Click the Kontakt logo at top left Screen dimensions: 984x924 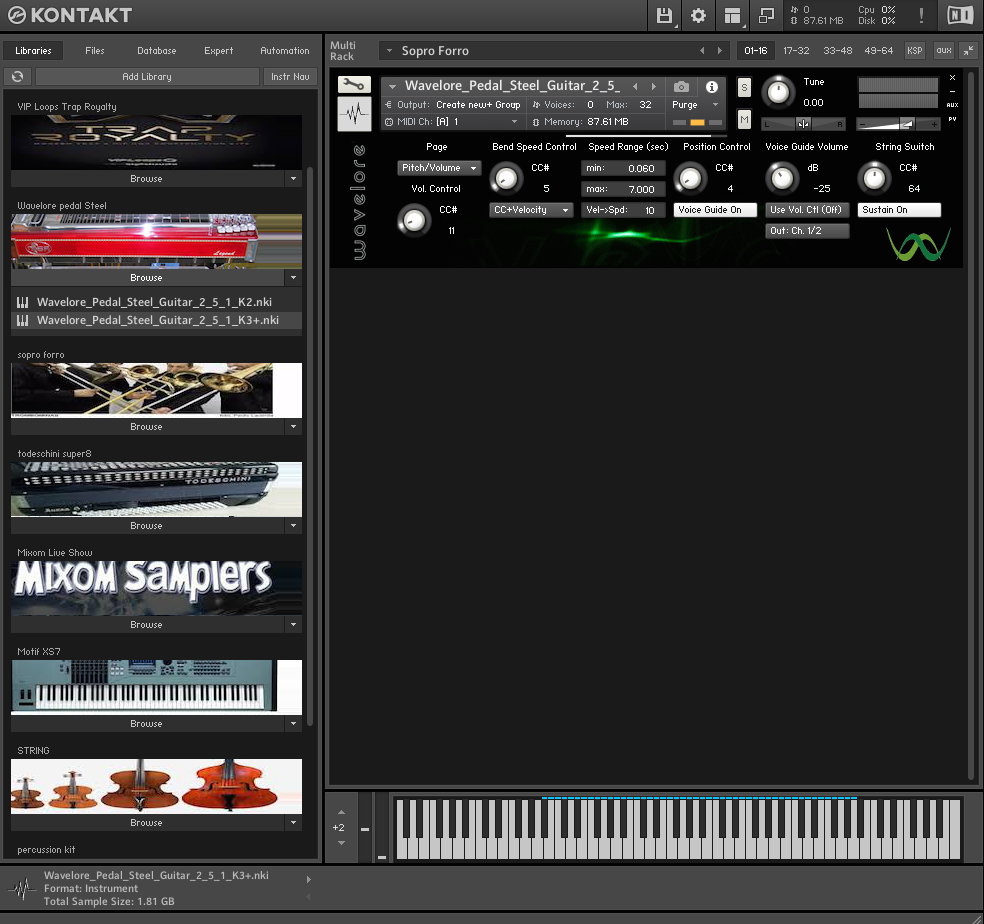click(70, 15)
